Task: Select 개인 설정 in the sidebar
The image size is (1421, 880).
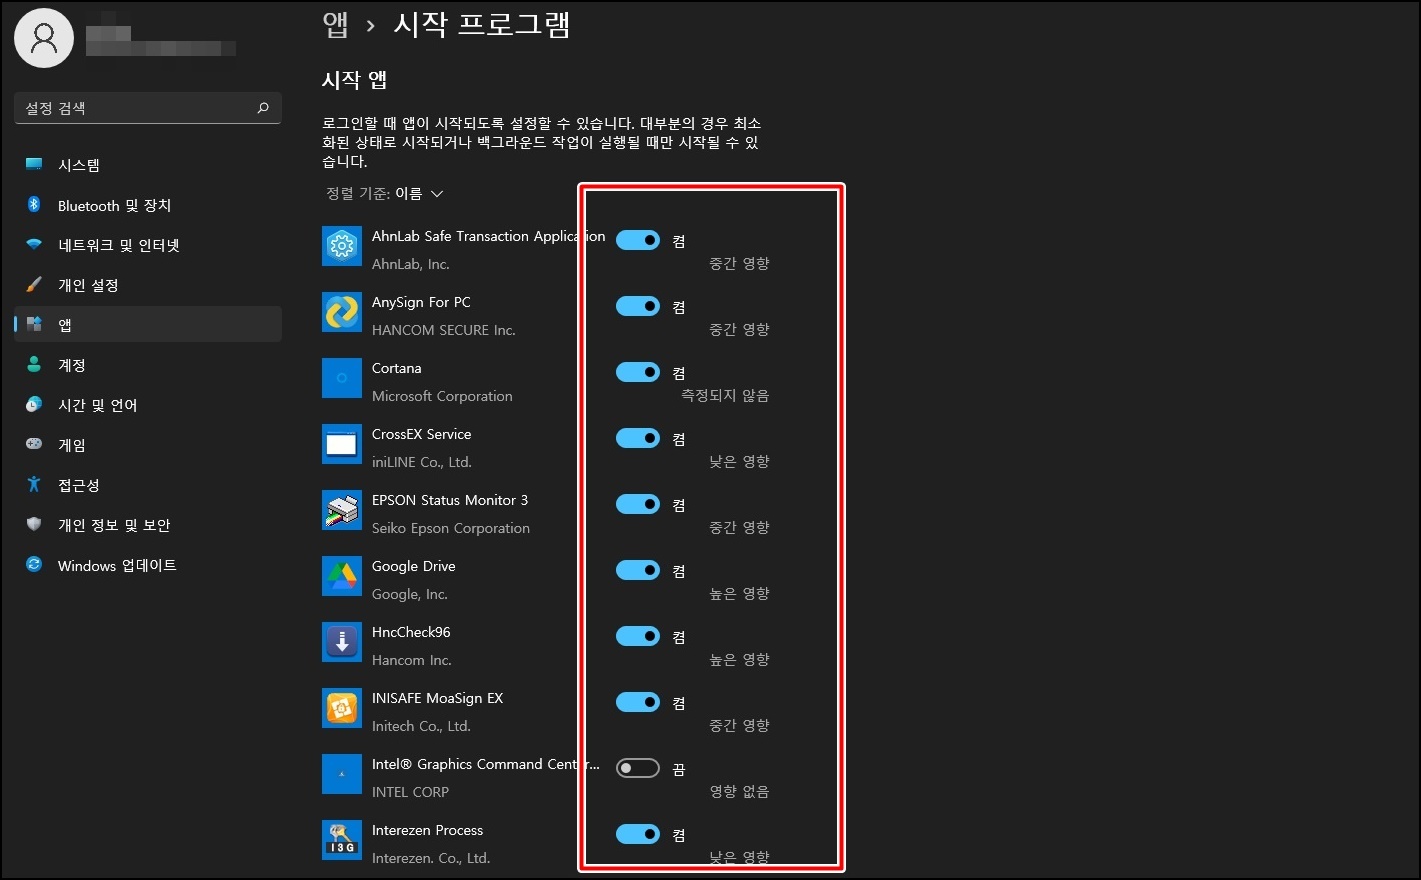Action: [148, 285]
